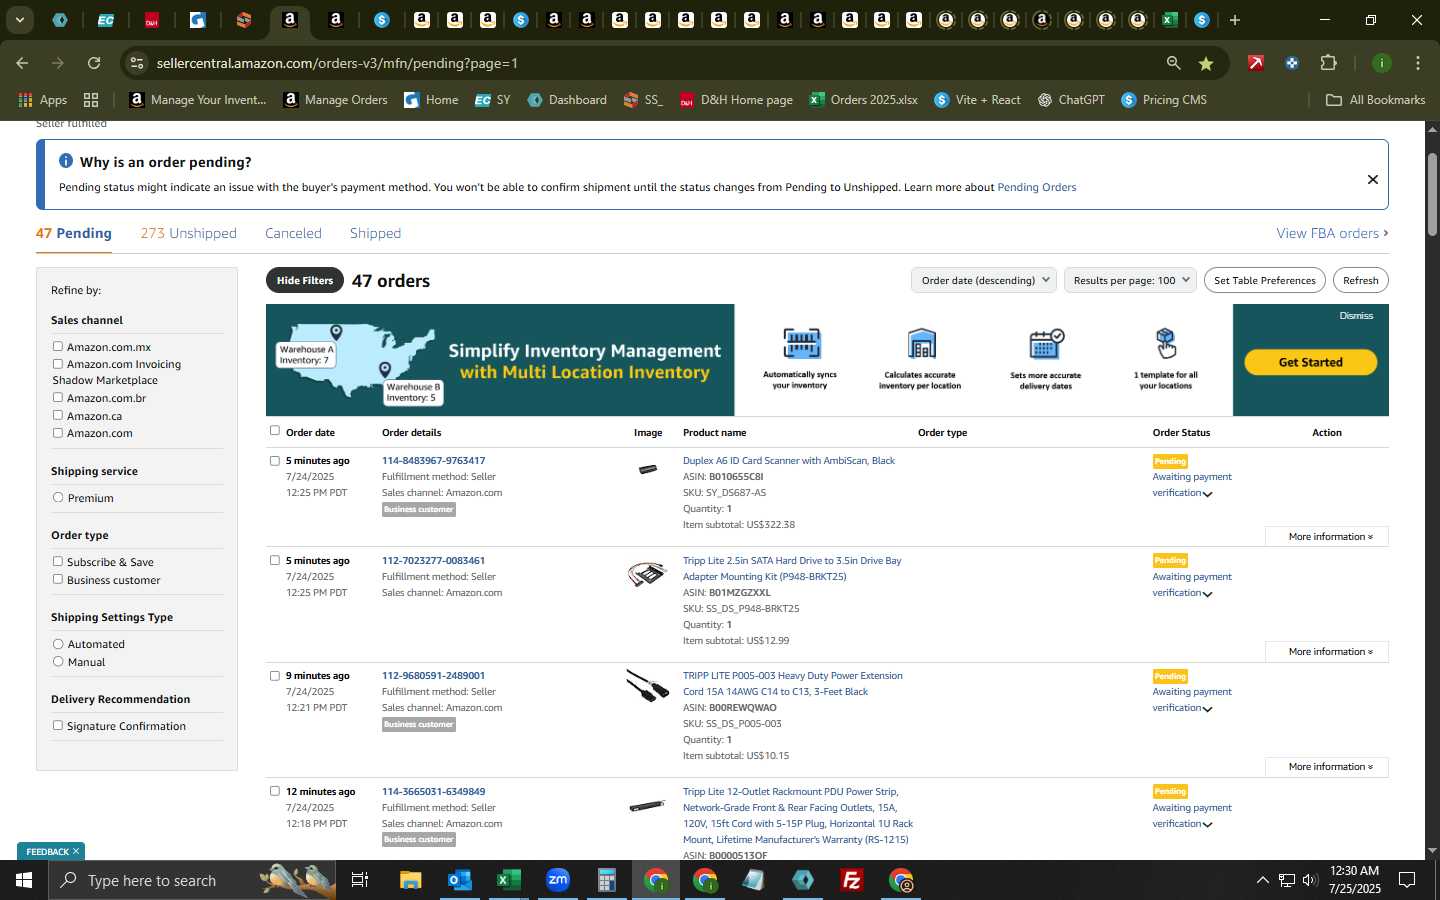Open Calculator from the taskbar
The width and height of the screenshot is (1440, 900).
click(x=606, y=880)
